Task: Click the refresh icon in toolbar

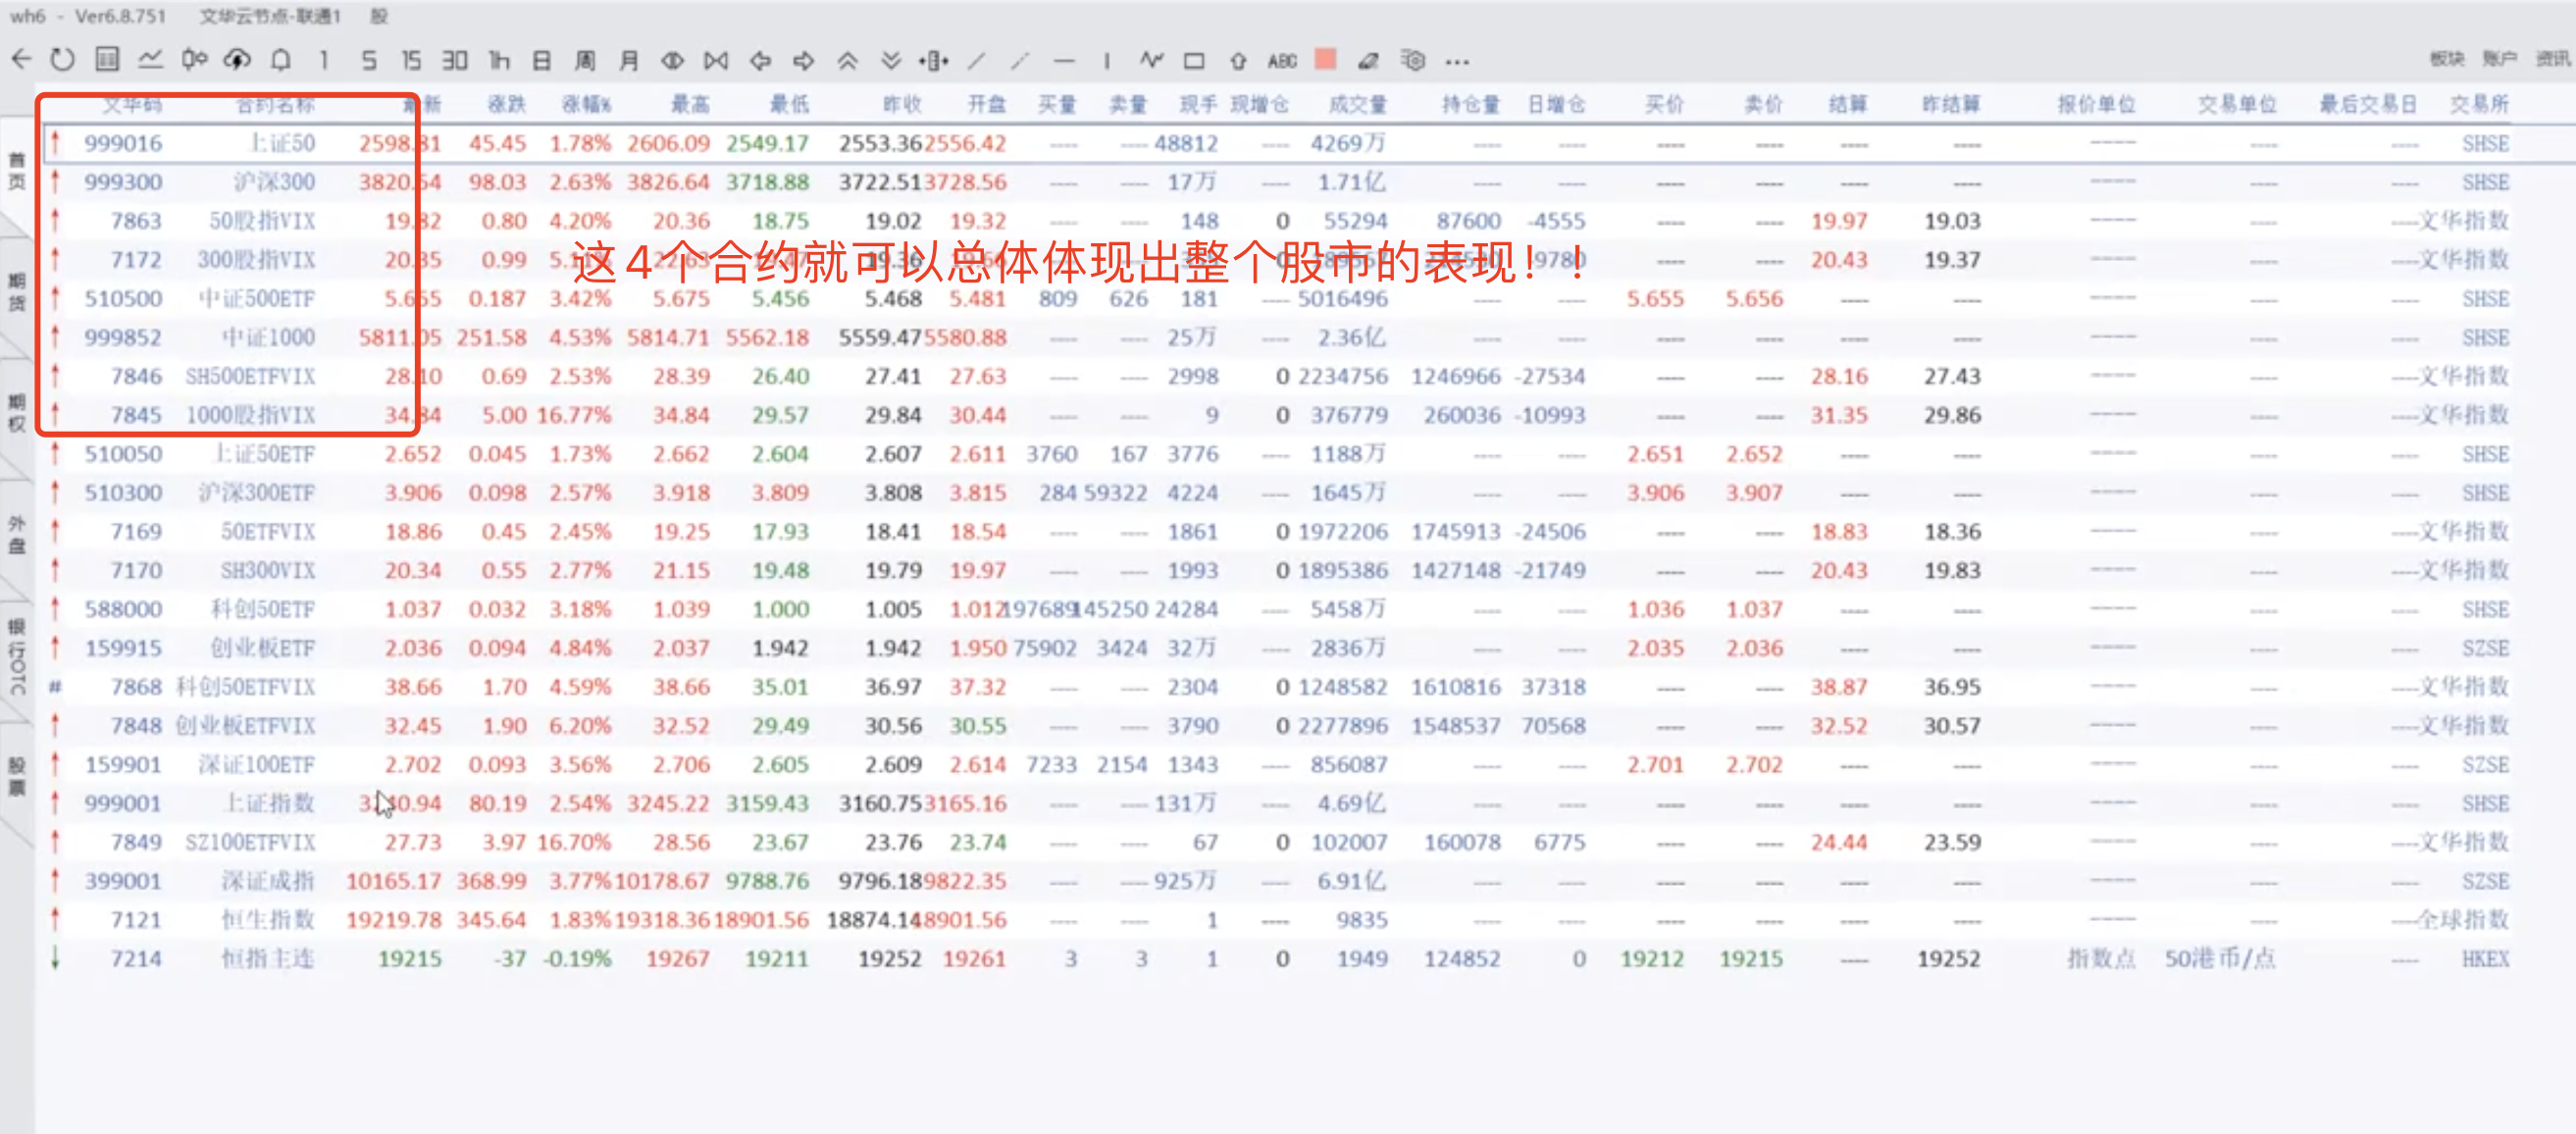Action: 62,60
